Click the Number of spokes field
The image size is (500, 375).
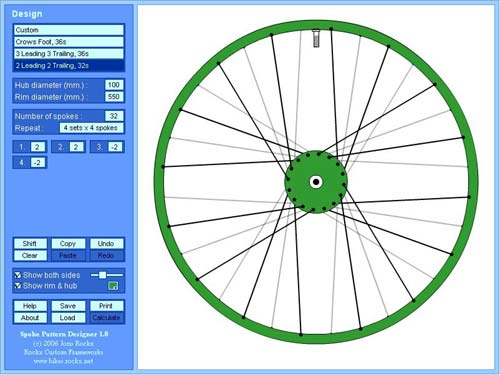114,116
